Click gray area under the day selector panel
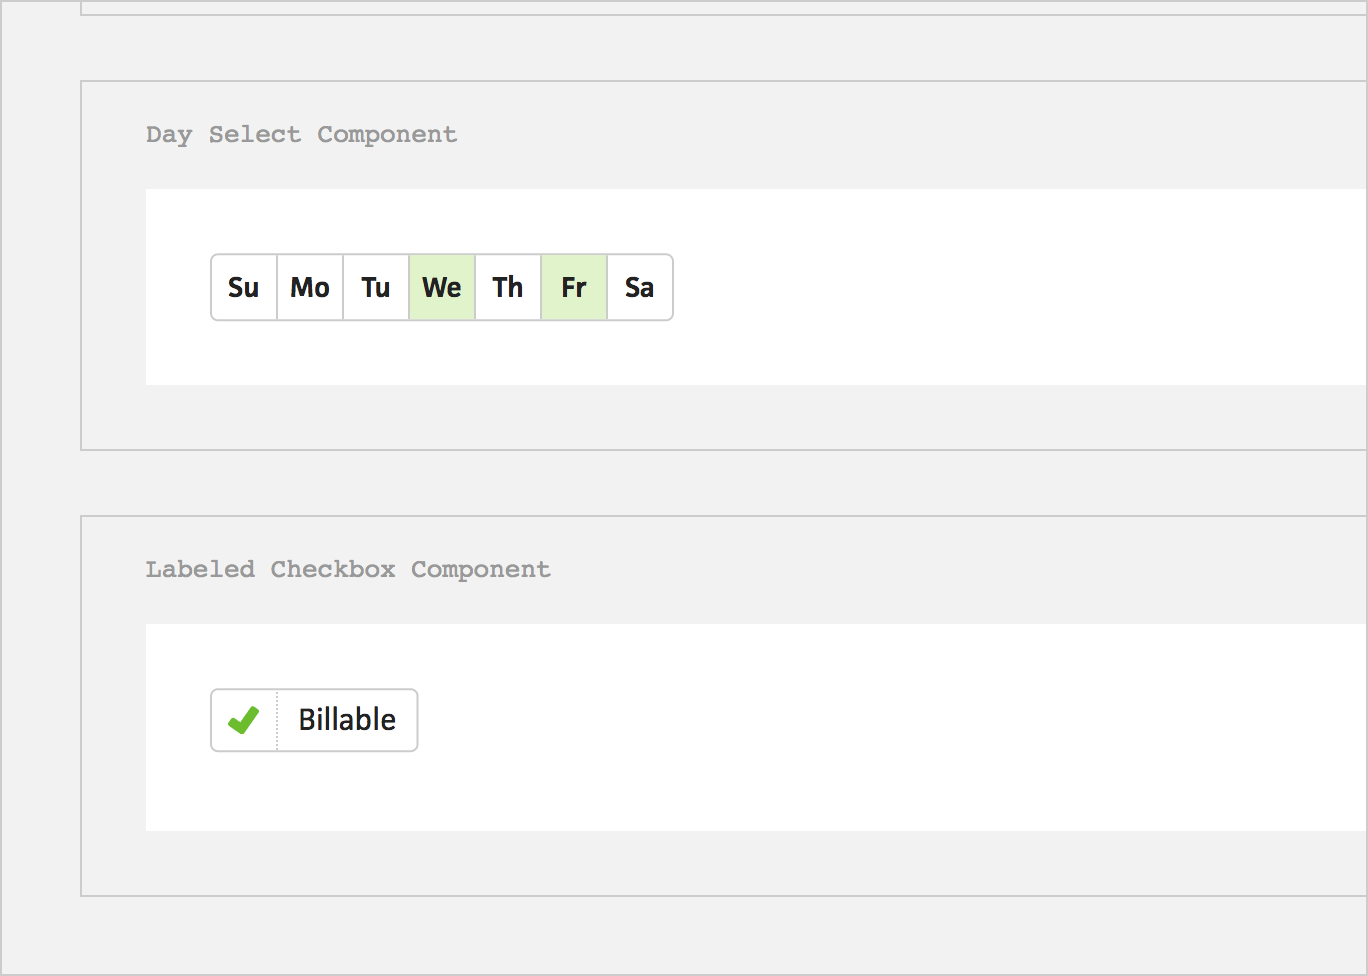 pos(700,417)
